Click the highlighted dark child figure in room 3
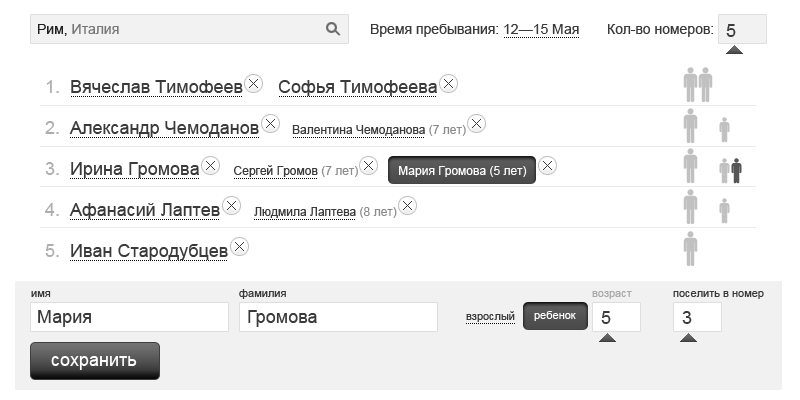 coord(736,171)
